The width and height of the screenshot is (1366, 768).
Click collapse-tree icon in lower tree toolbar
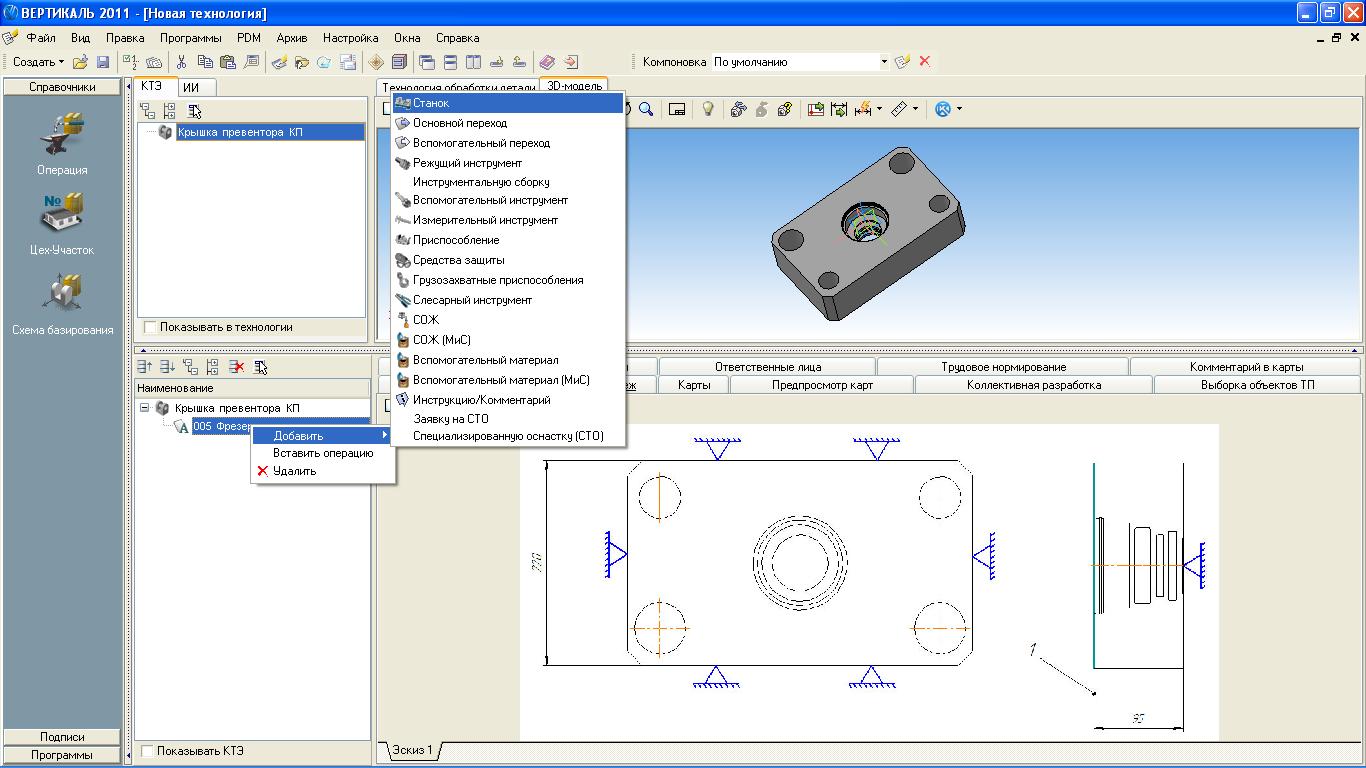pyautogui.click(x=191, y=367)
